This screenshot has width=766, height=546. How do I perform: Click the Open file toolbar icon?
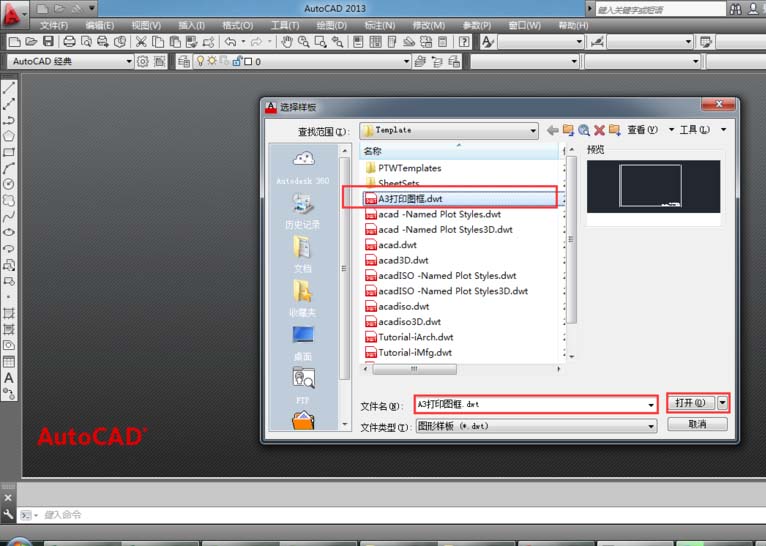click(x=31, y=42)
